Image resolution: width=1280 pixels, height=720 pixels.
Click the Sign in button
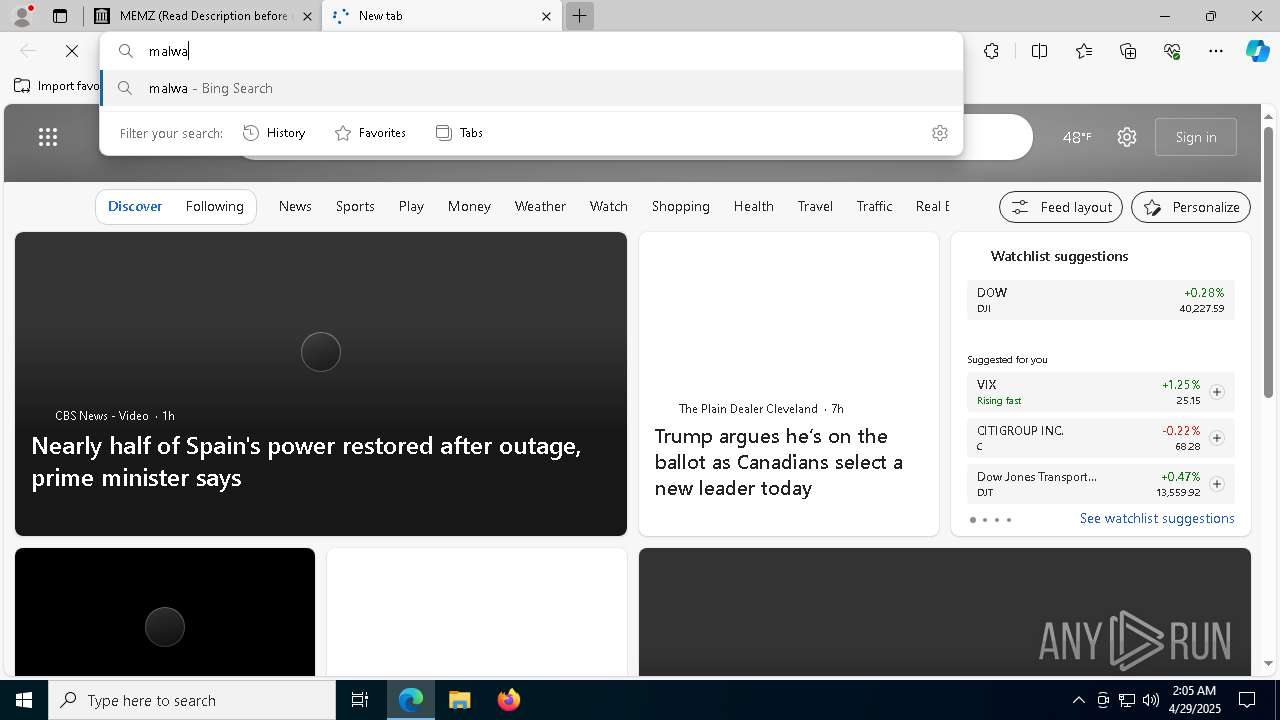[1196, 137]
